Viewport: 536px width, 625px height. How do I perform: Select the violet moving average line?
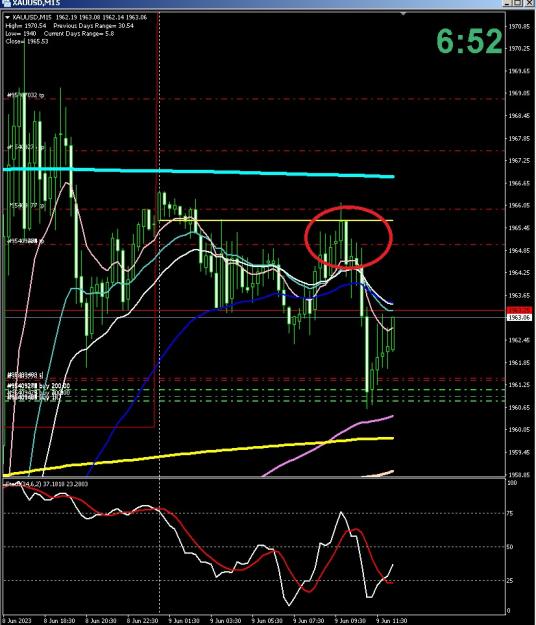[328, 446]
